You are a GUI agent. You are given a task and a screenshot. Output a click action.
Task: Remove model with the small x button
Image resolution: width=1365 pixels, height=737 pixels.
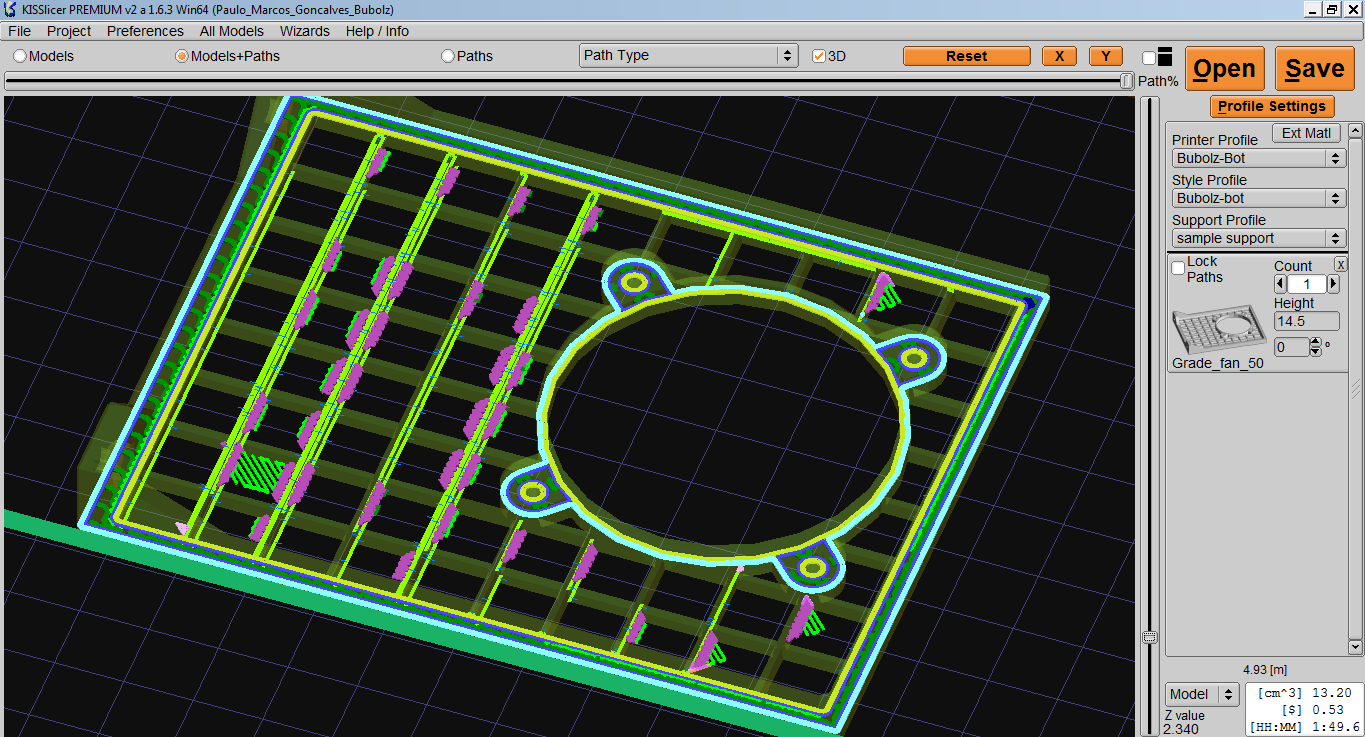coord(1340,264)
